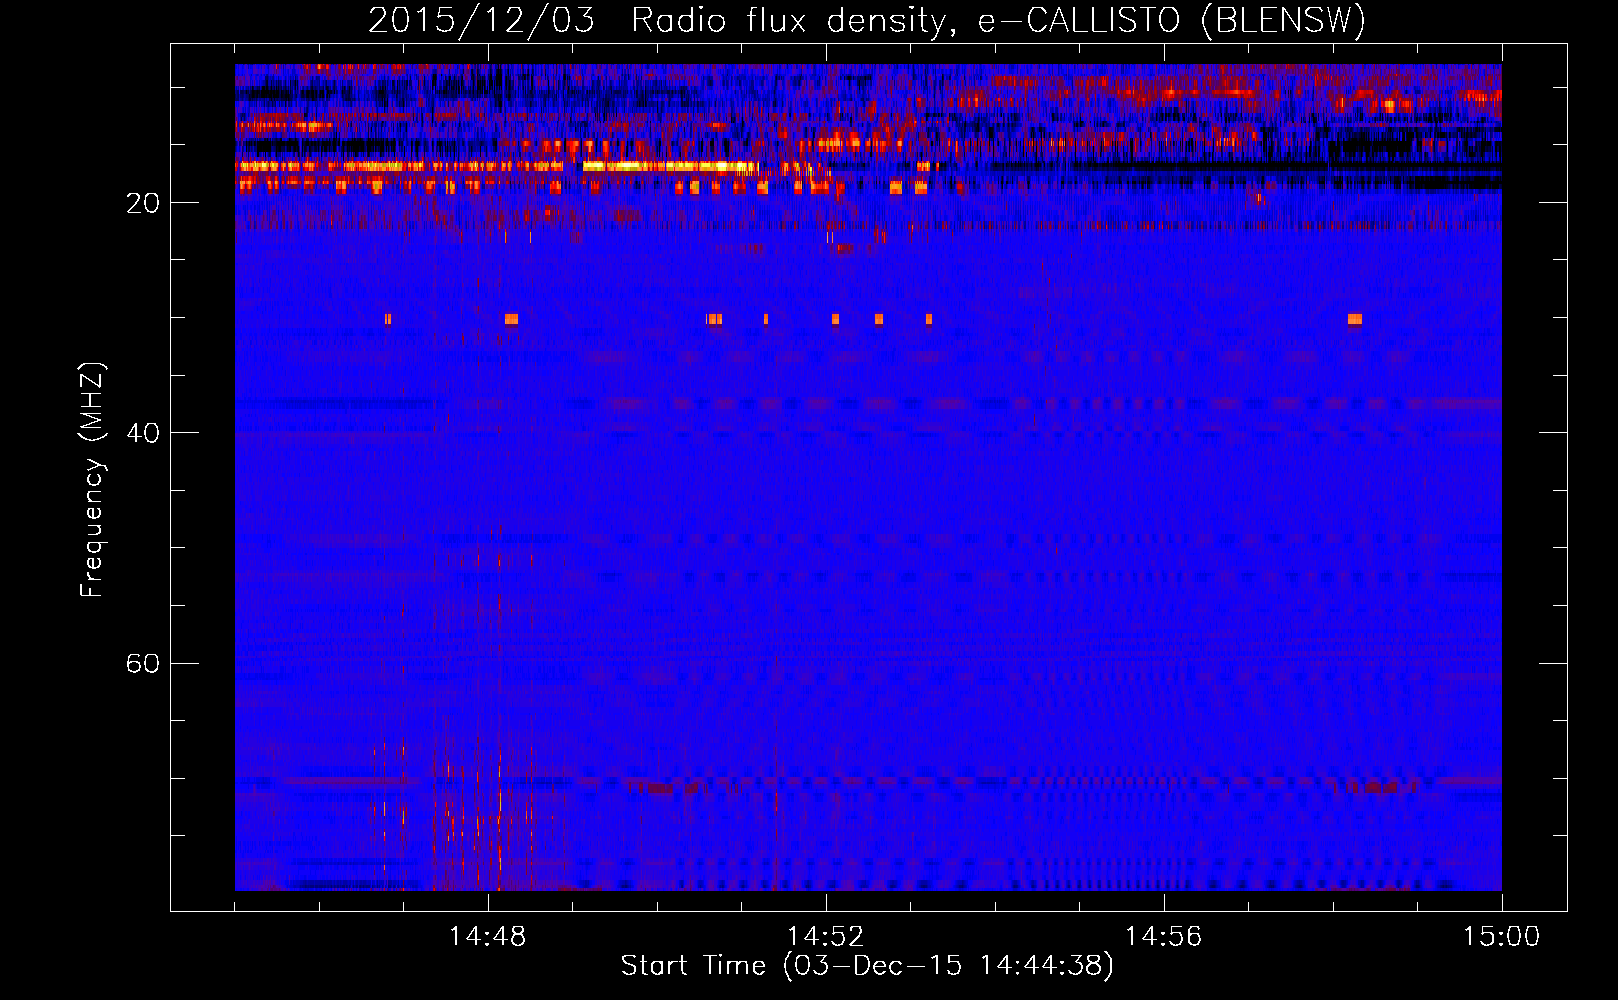Click the "Frequency (MHZ)" y-axis label
This screenshot has height=1000, width=1618.
92,481
